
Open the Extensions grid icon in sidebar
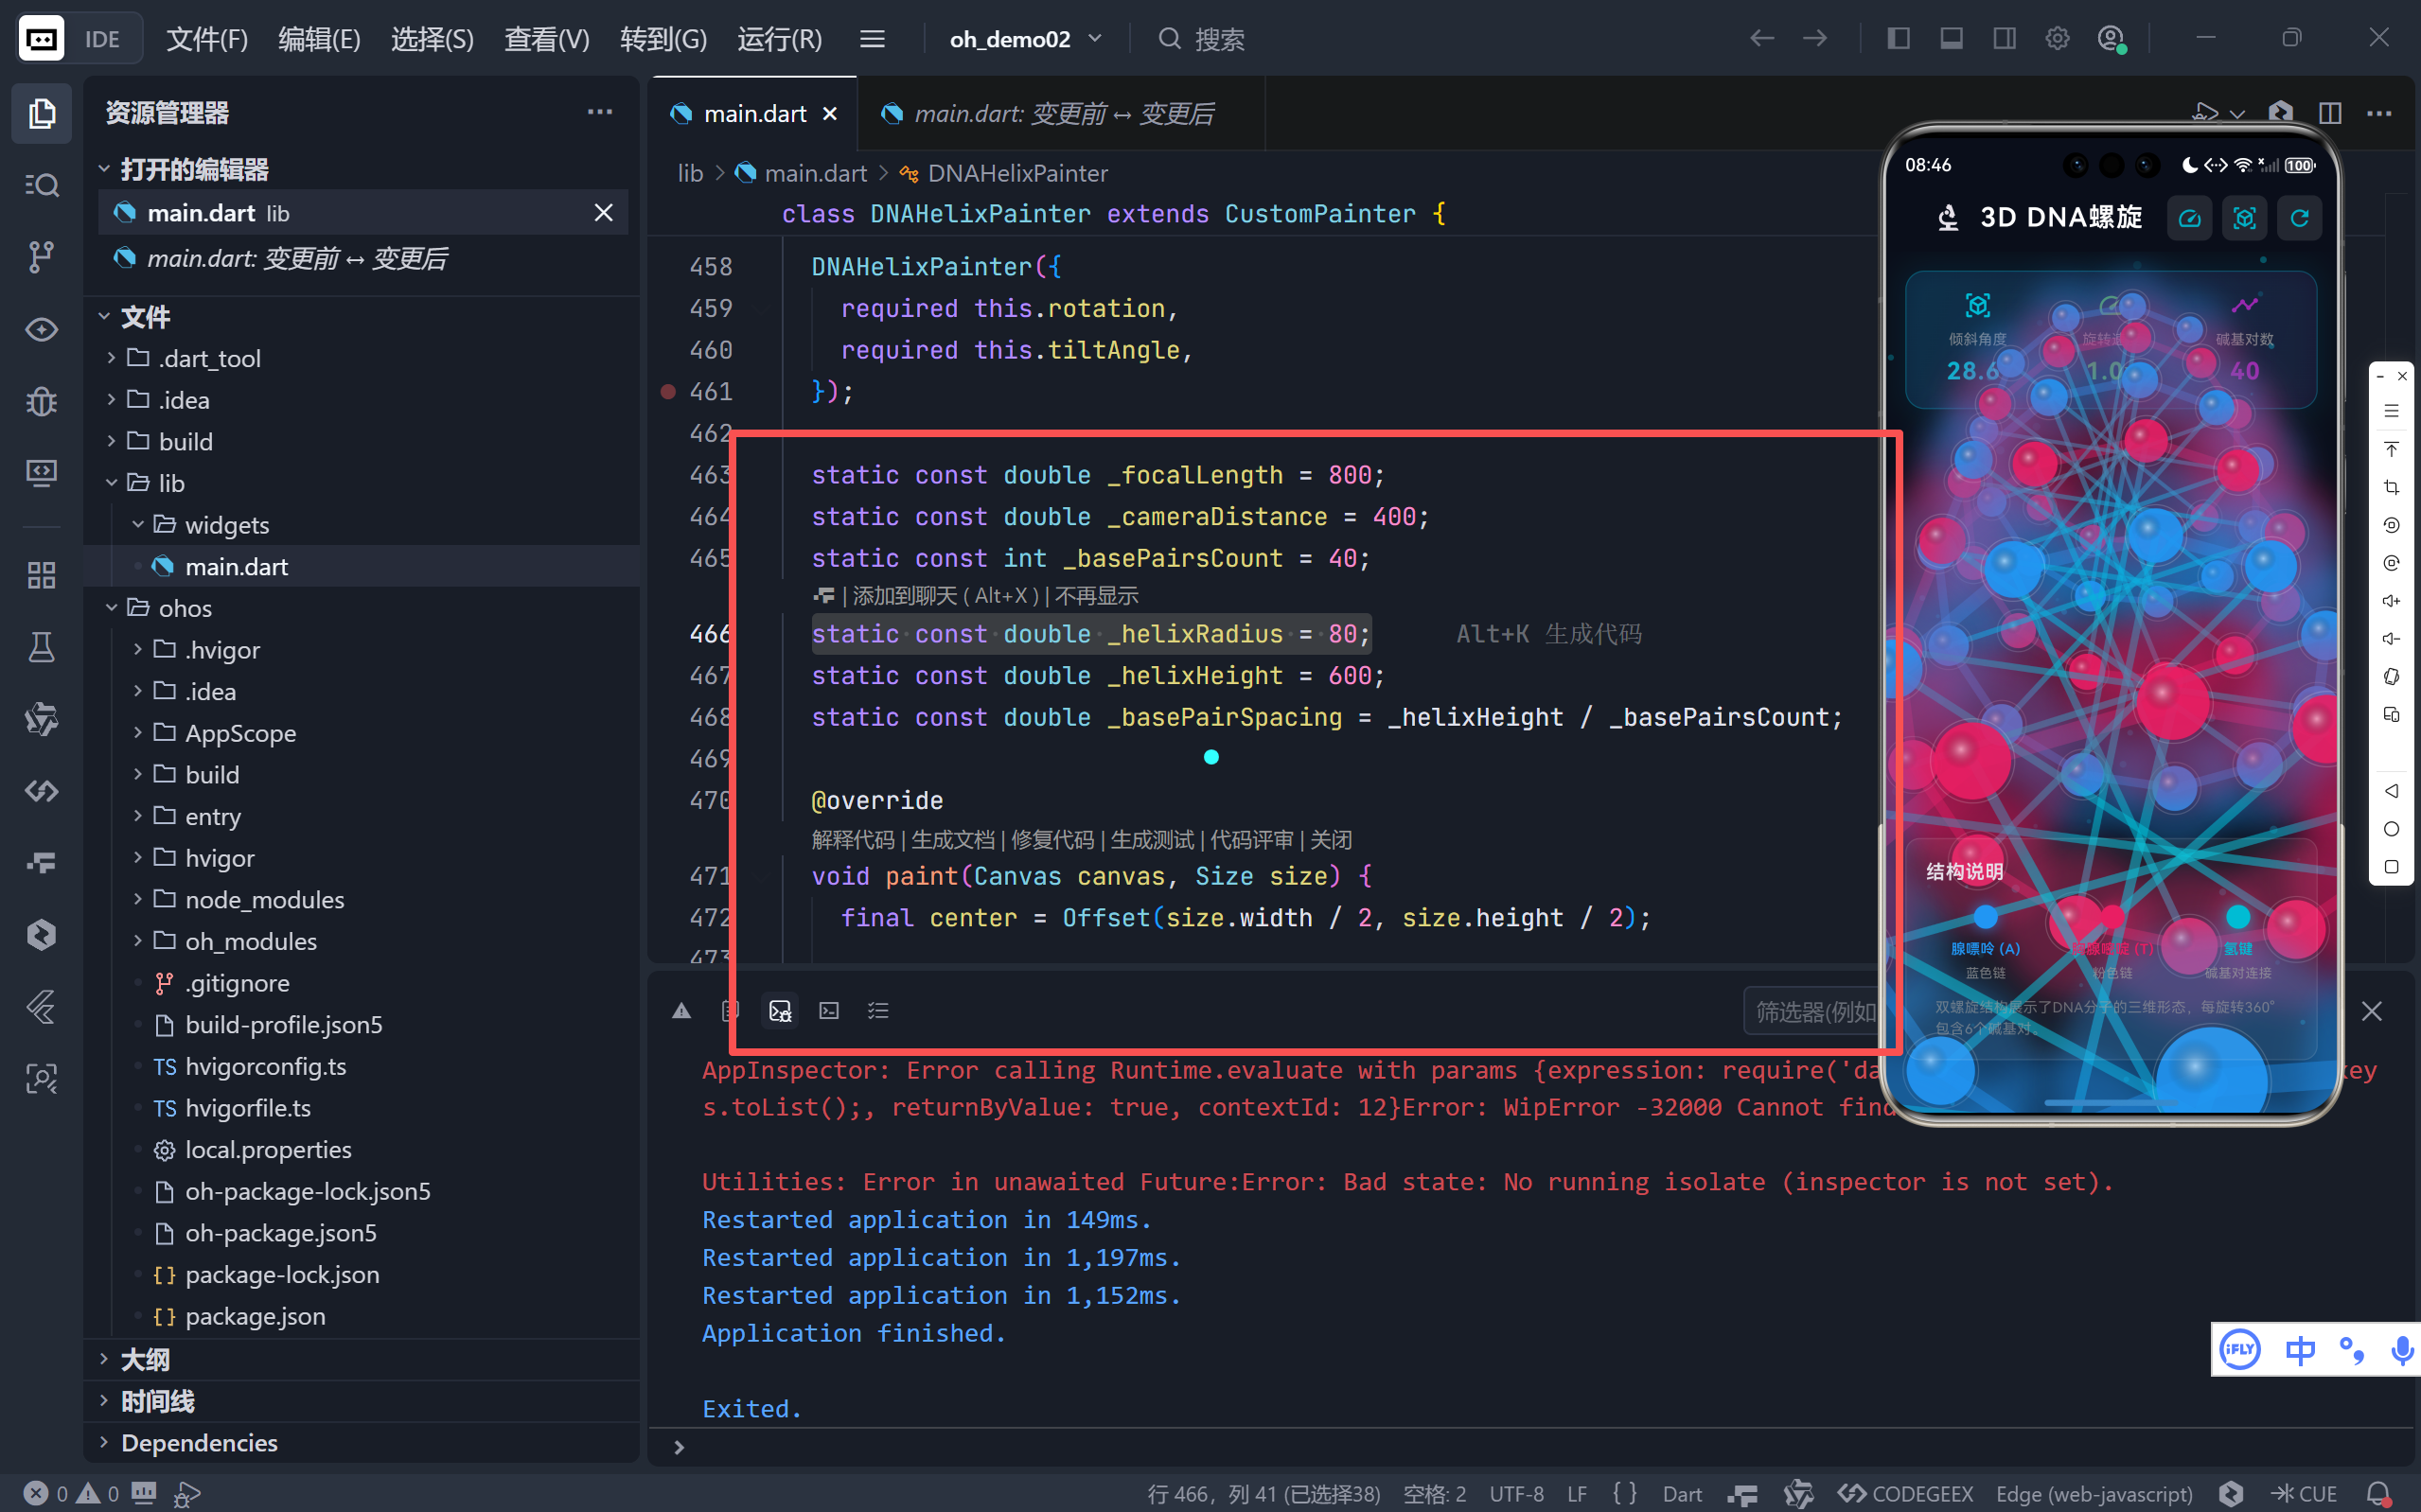coord(41,575)
